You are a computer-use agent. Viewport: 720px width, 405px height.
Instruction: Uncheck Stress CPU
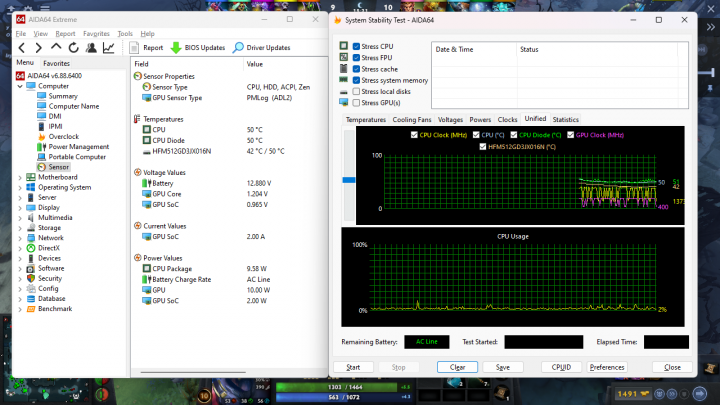tap(356, 46)
